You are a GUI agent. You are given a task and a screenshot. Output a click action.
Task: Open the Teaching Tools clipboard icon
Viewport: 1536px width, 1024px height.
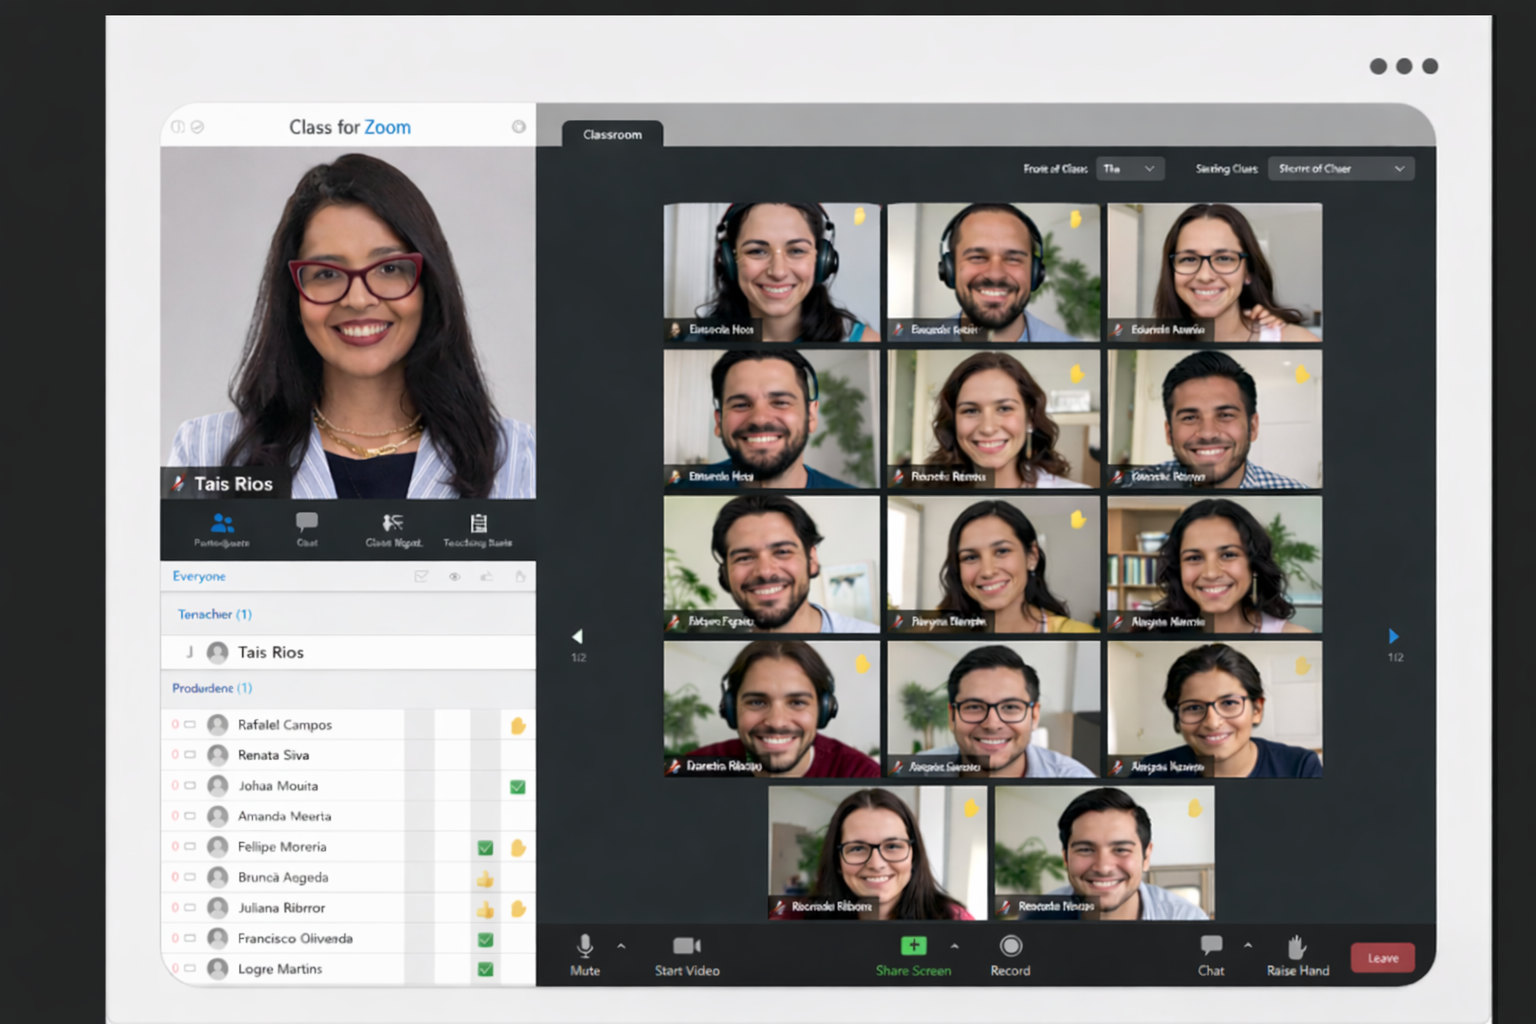point(478,523)
